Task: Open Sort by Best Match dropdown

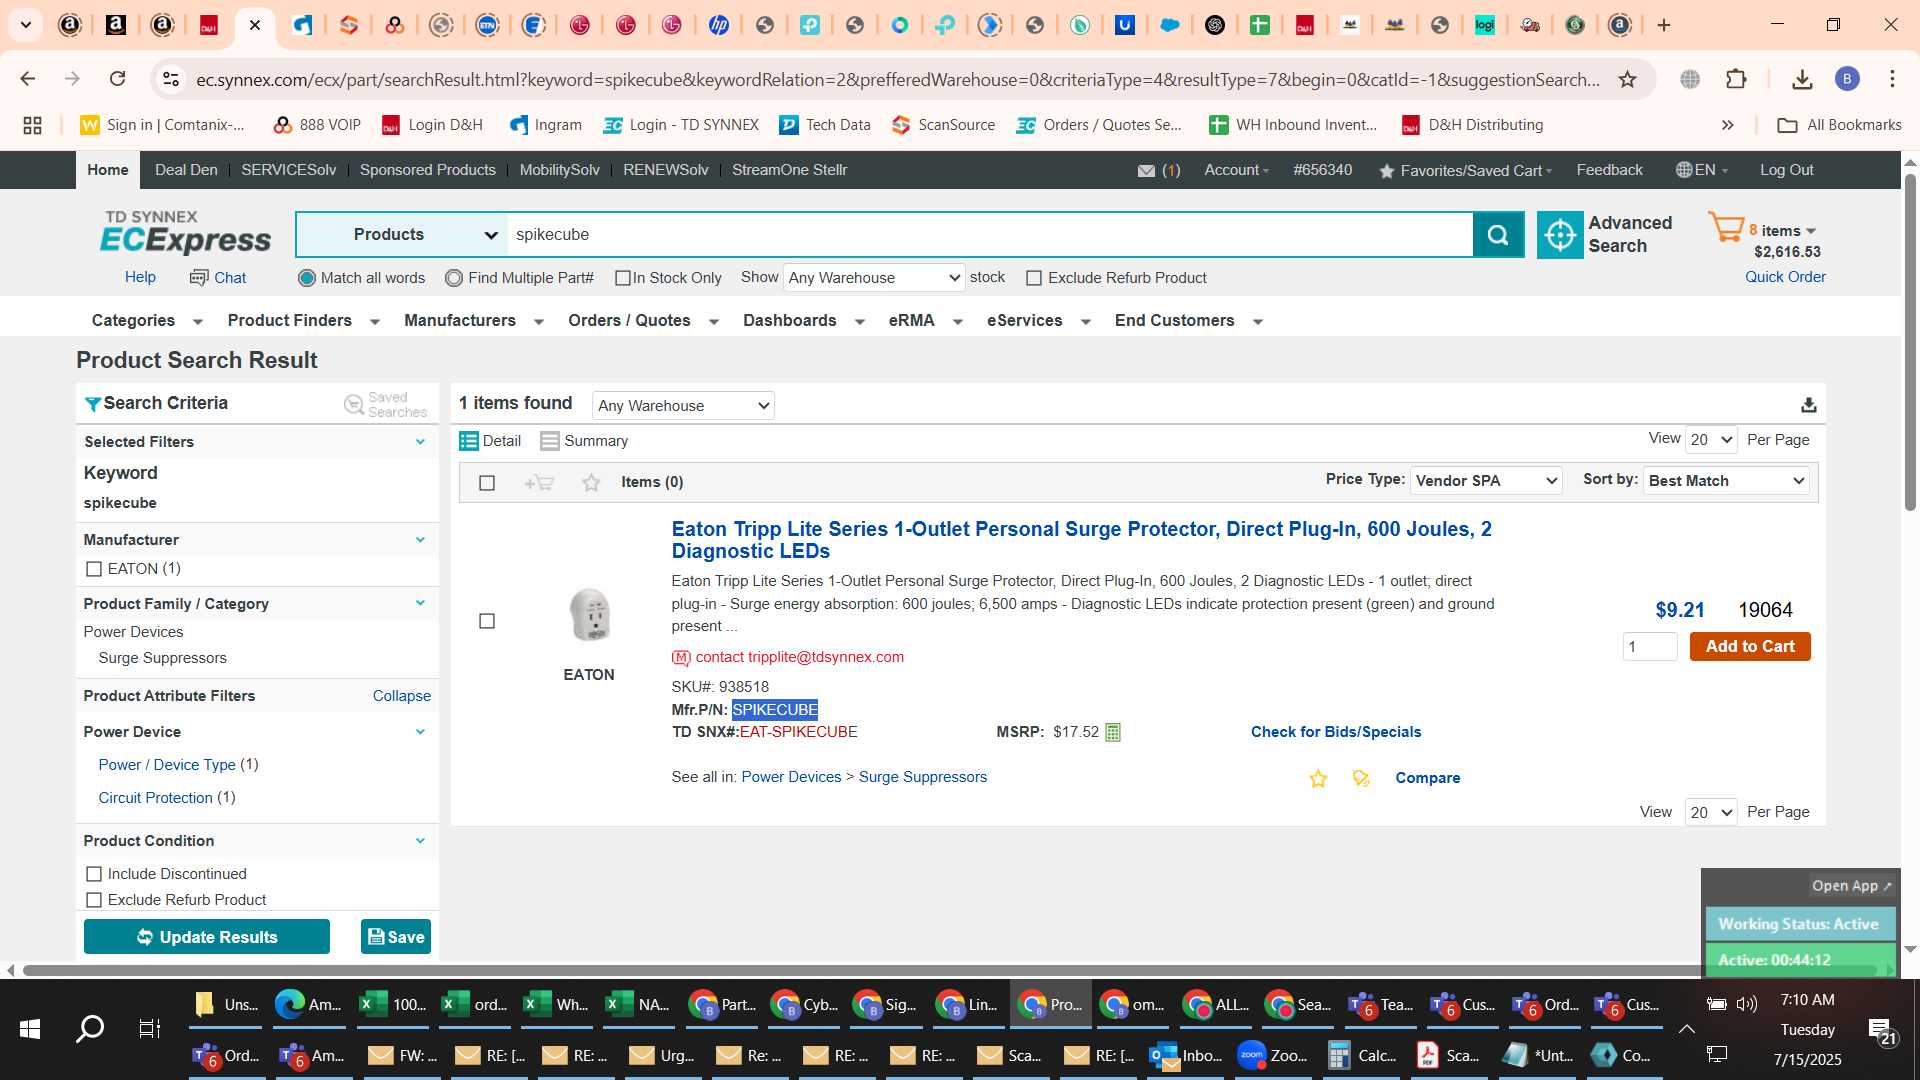Action: tap(1727, 481)
